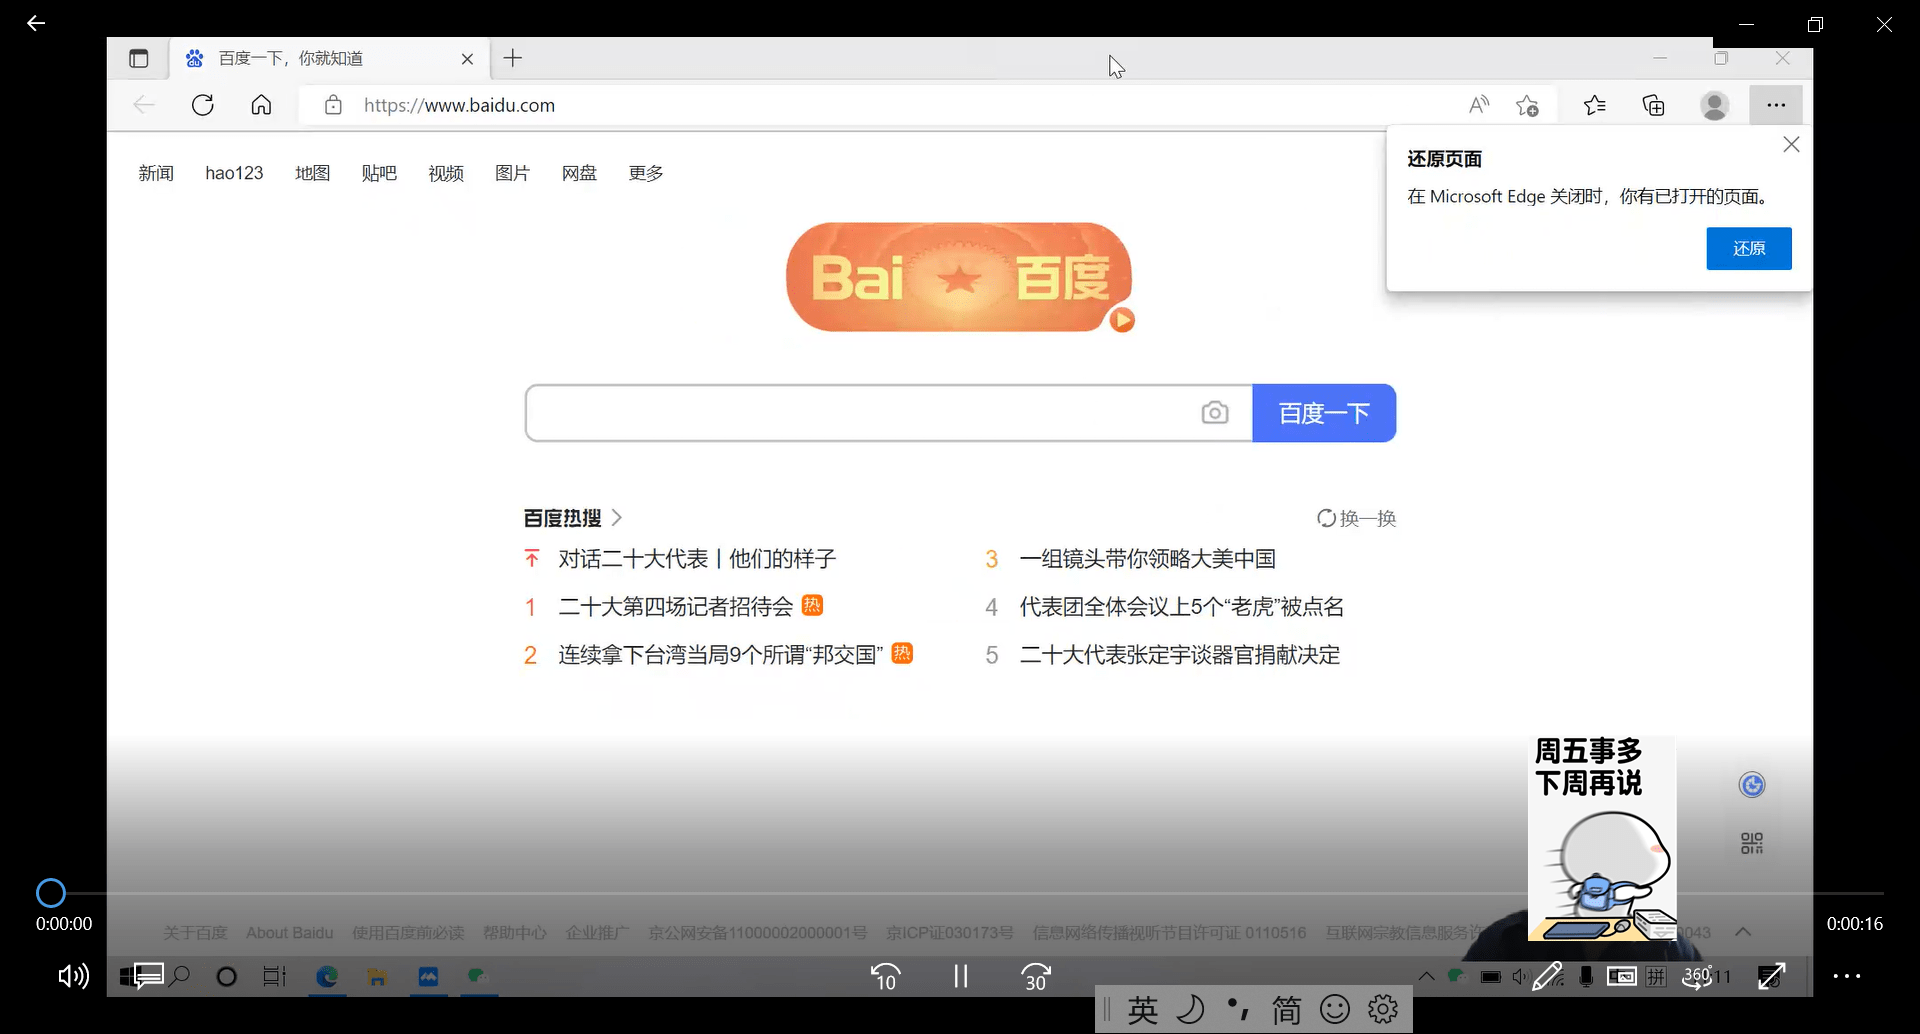Viewport: 1920px width, 1034px height.
Task: Click the browser refresh icon
Action: pos(203,105)
